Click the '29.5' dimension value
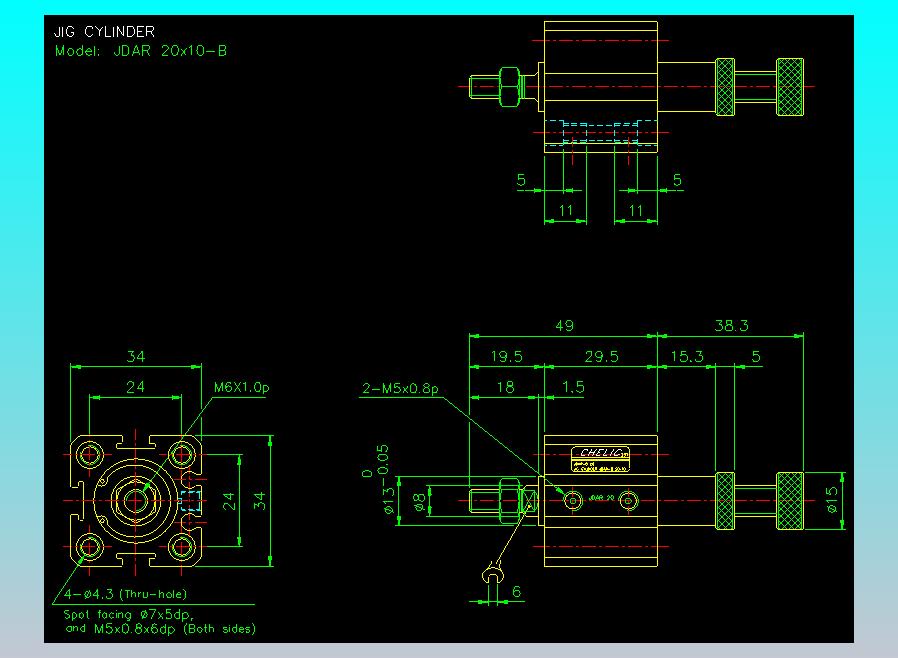The image size is (898, 658). [x=601, y=357]
